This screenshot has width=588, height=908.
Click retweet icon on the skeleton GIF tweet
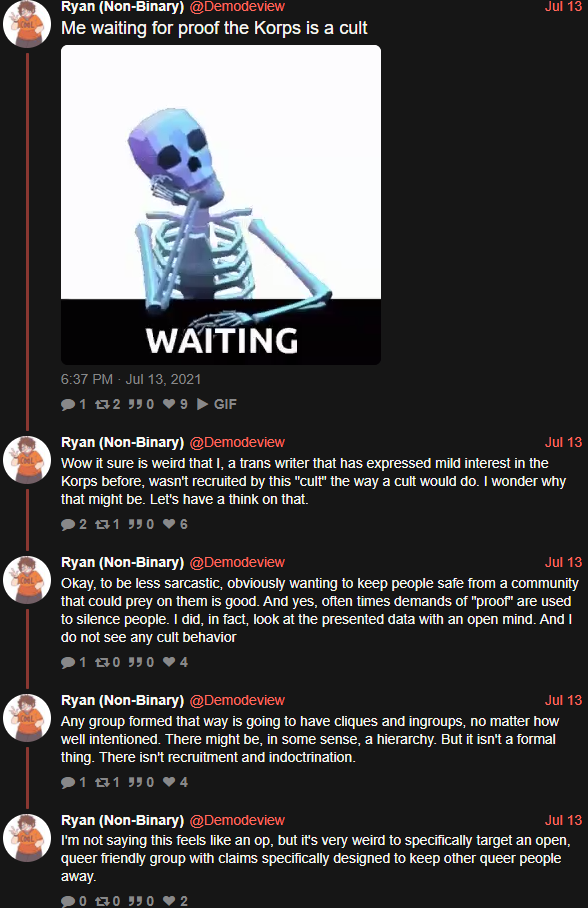coord(102,404)
